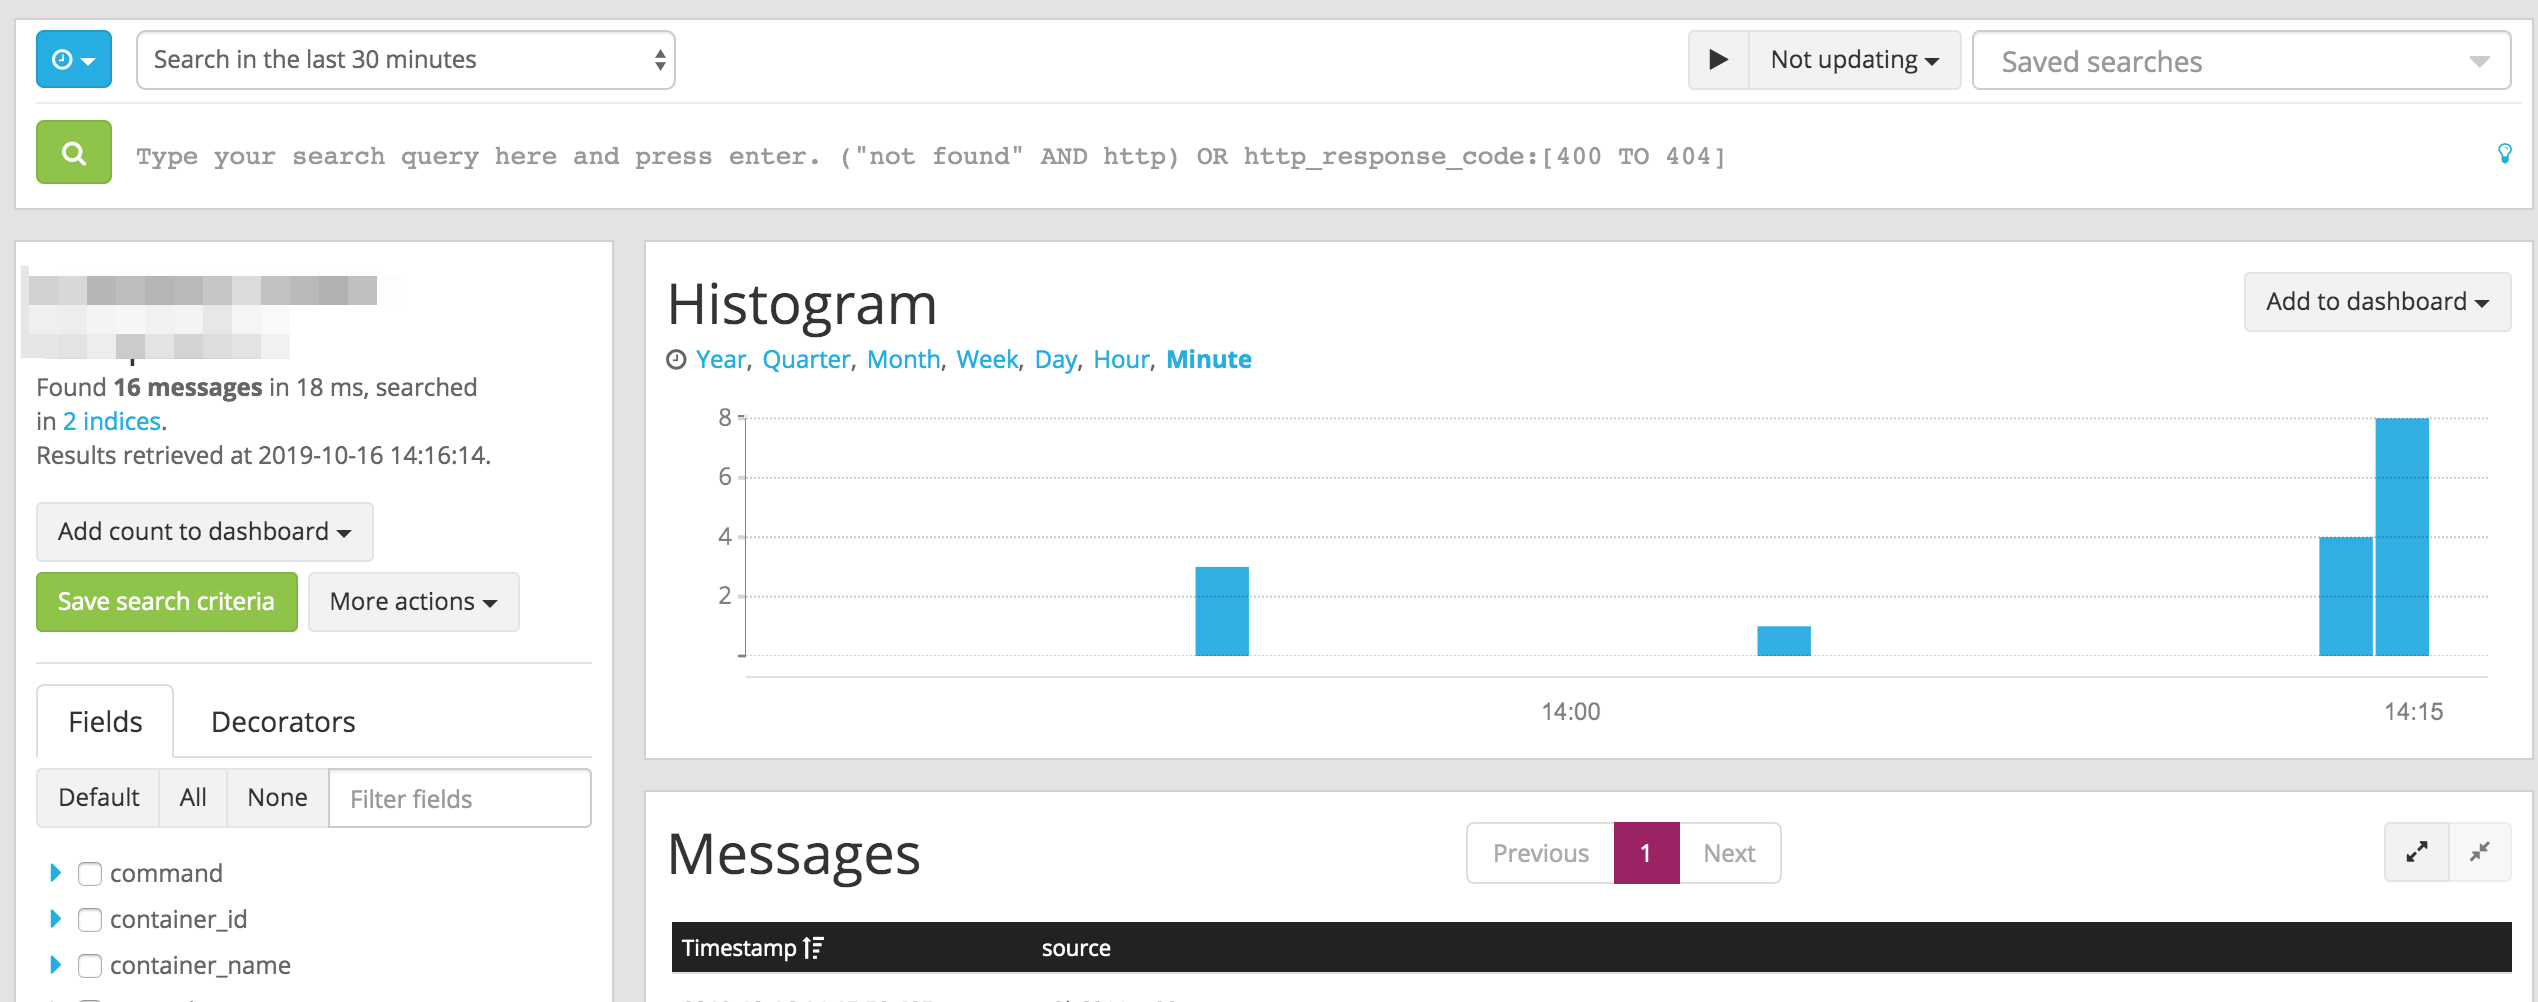Focus the search query input field
This screenshot has height=1002, width=2538.
coord(1300,156)
